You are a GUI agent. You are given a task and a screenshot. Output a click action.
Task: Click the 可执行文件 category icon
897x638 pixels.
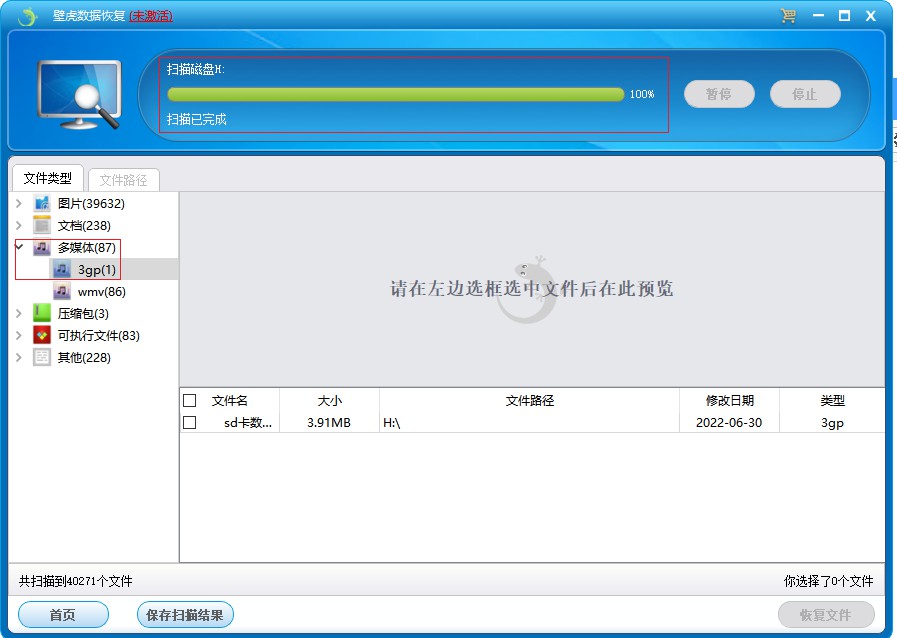[42, 335]
